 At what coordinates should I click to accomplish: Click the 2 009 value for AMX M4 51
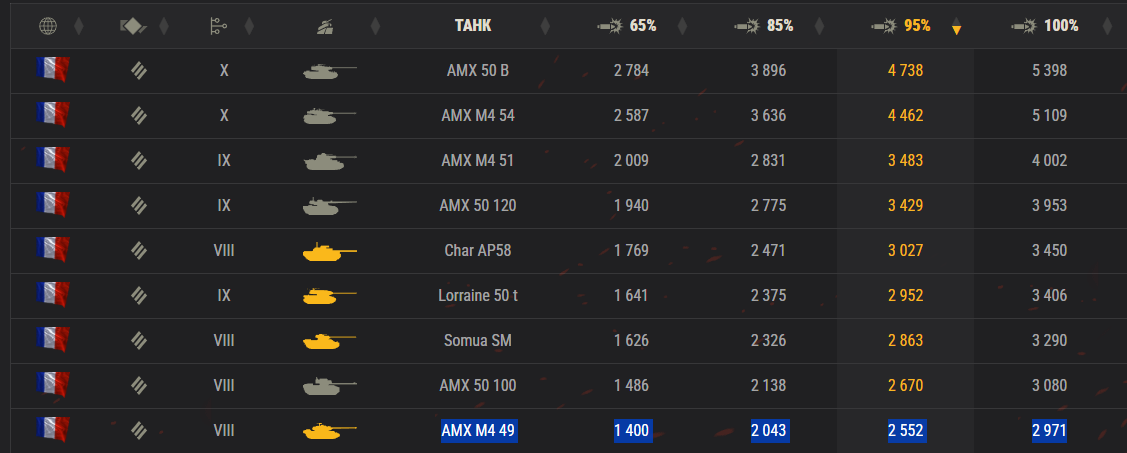(631, 160)
